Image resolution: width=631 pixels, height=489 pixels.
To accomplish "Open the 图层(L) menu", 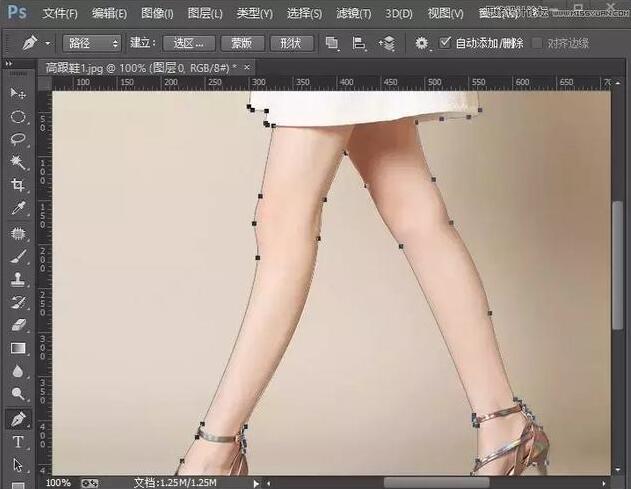I will (x=205, y=14).
